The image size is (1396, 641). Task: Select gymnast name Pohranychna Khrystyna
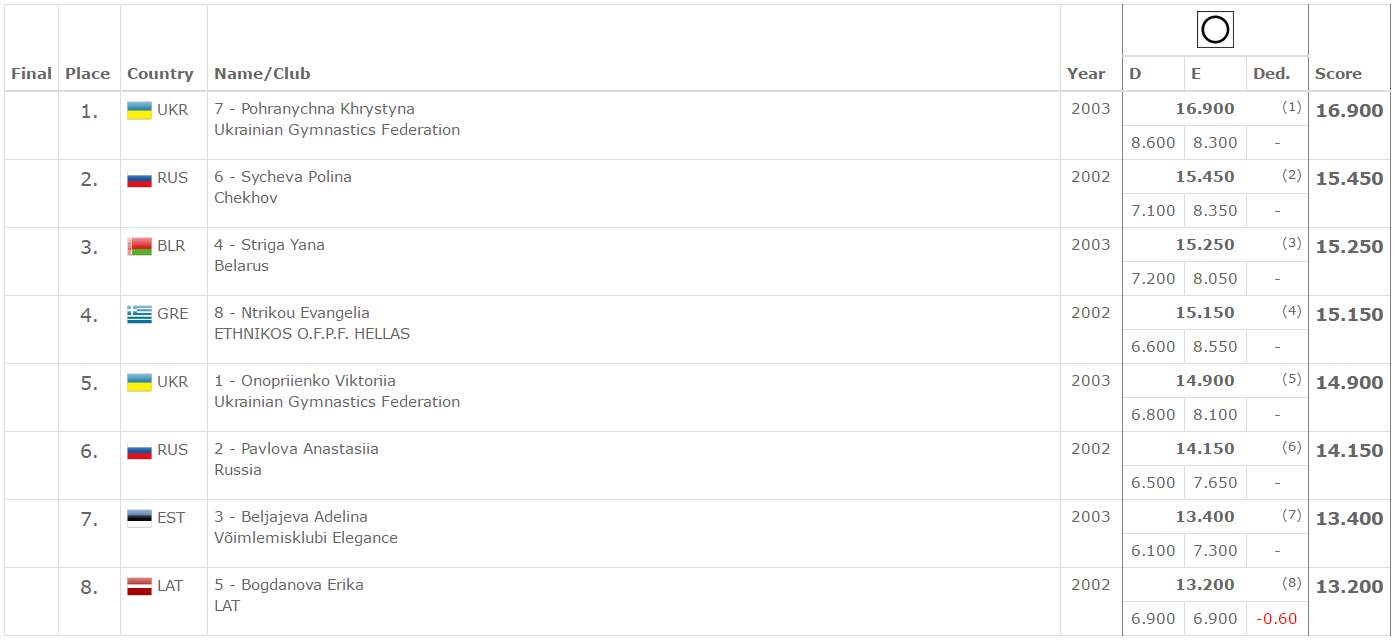tap(328, 109)
